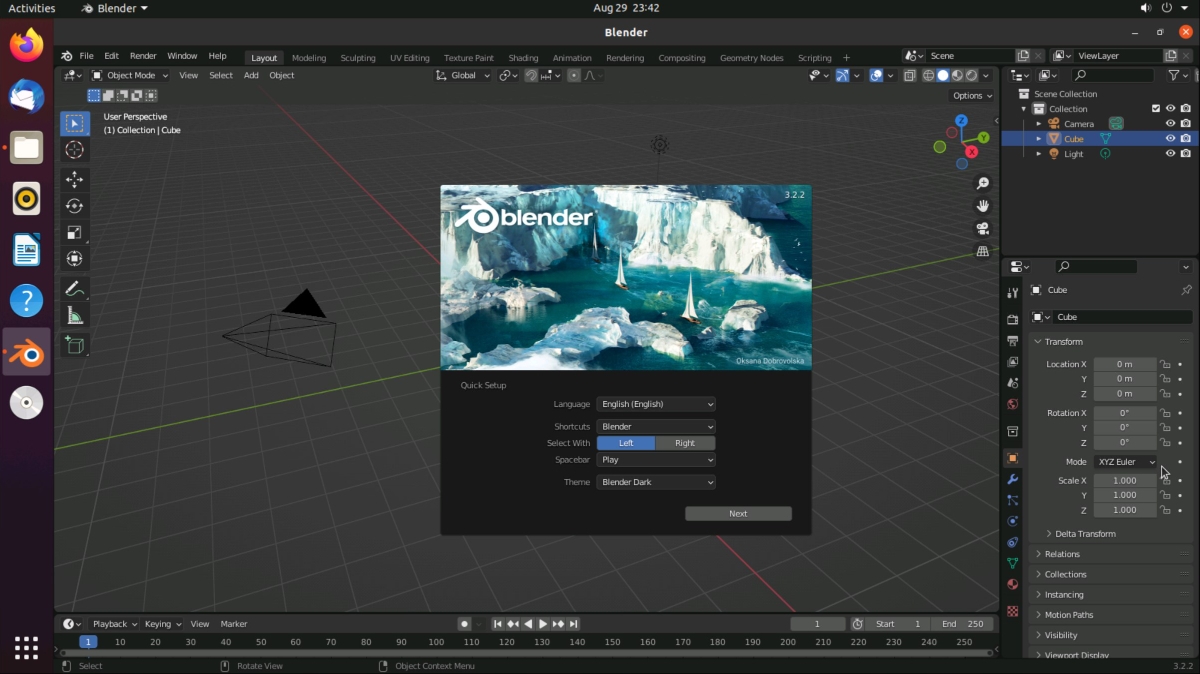Switch perspective/orthographic grid icon
The width and height of the screenshot is (1200, 674).
(x=983, y=251)
